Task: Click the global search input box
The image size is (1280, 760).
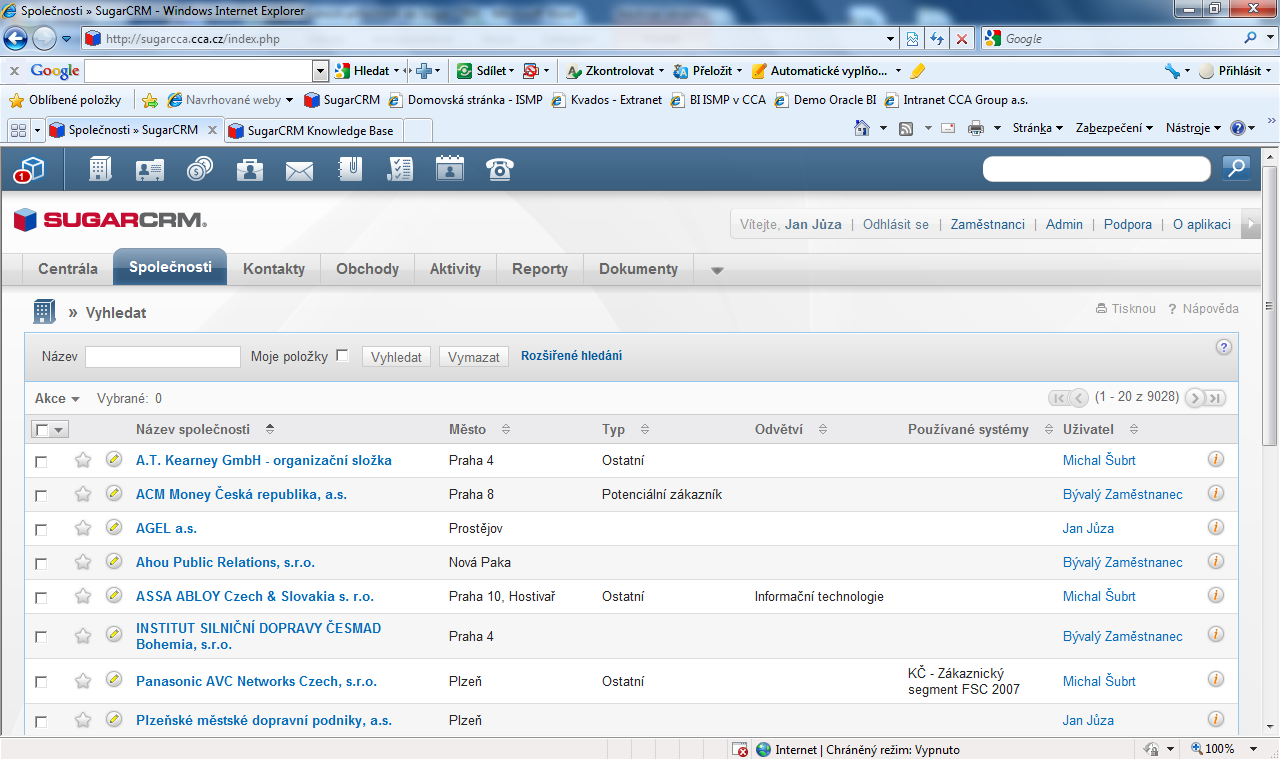Action: click(1096, 169)
